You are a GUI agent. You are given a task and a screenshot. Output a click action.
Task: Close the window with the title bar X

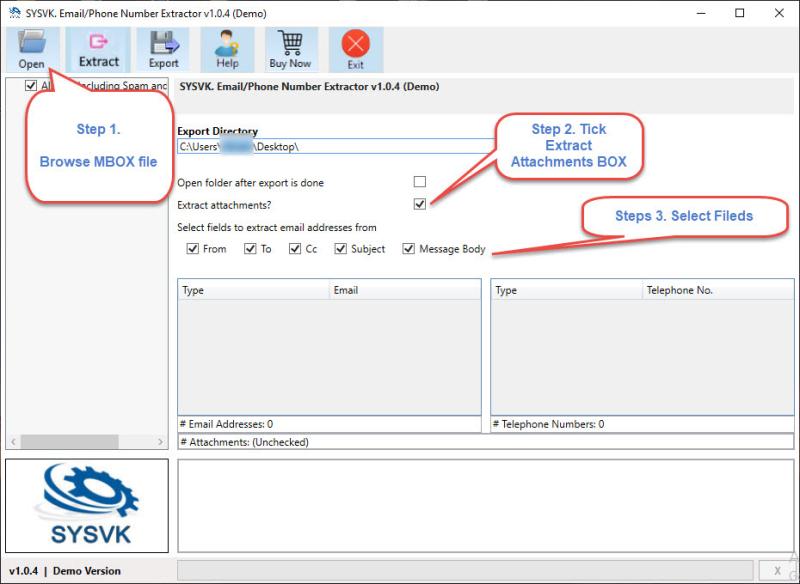(x=779, y=13)
